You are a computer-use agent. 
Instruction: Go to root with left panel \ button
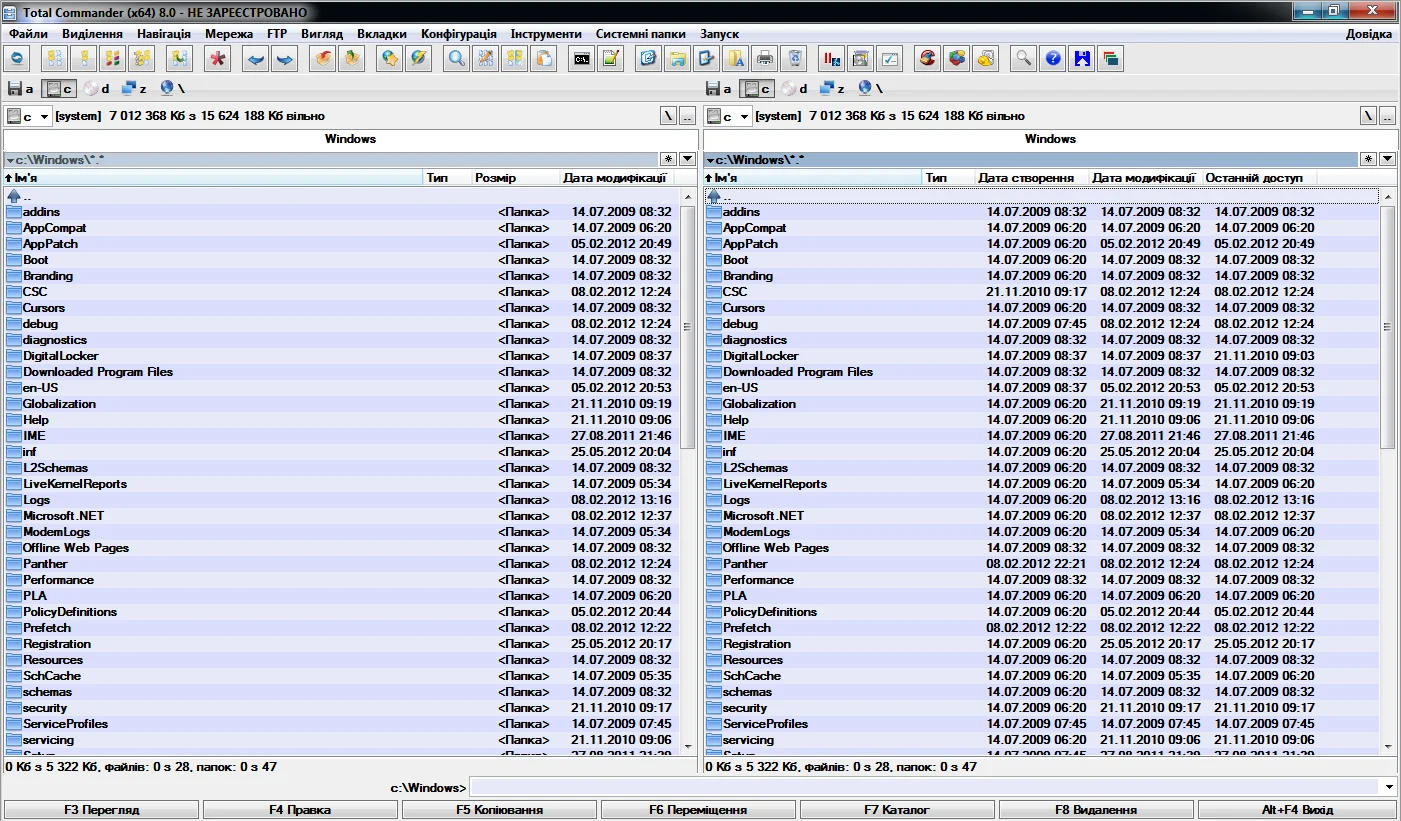668,116
